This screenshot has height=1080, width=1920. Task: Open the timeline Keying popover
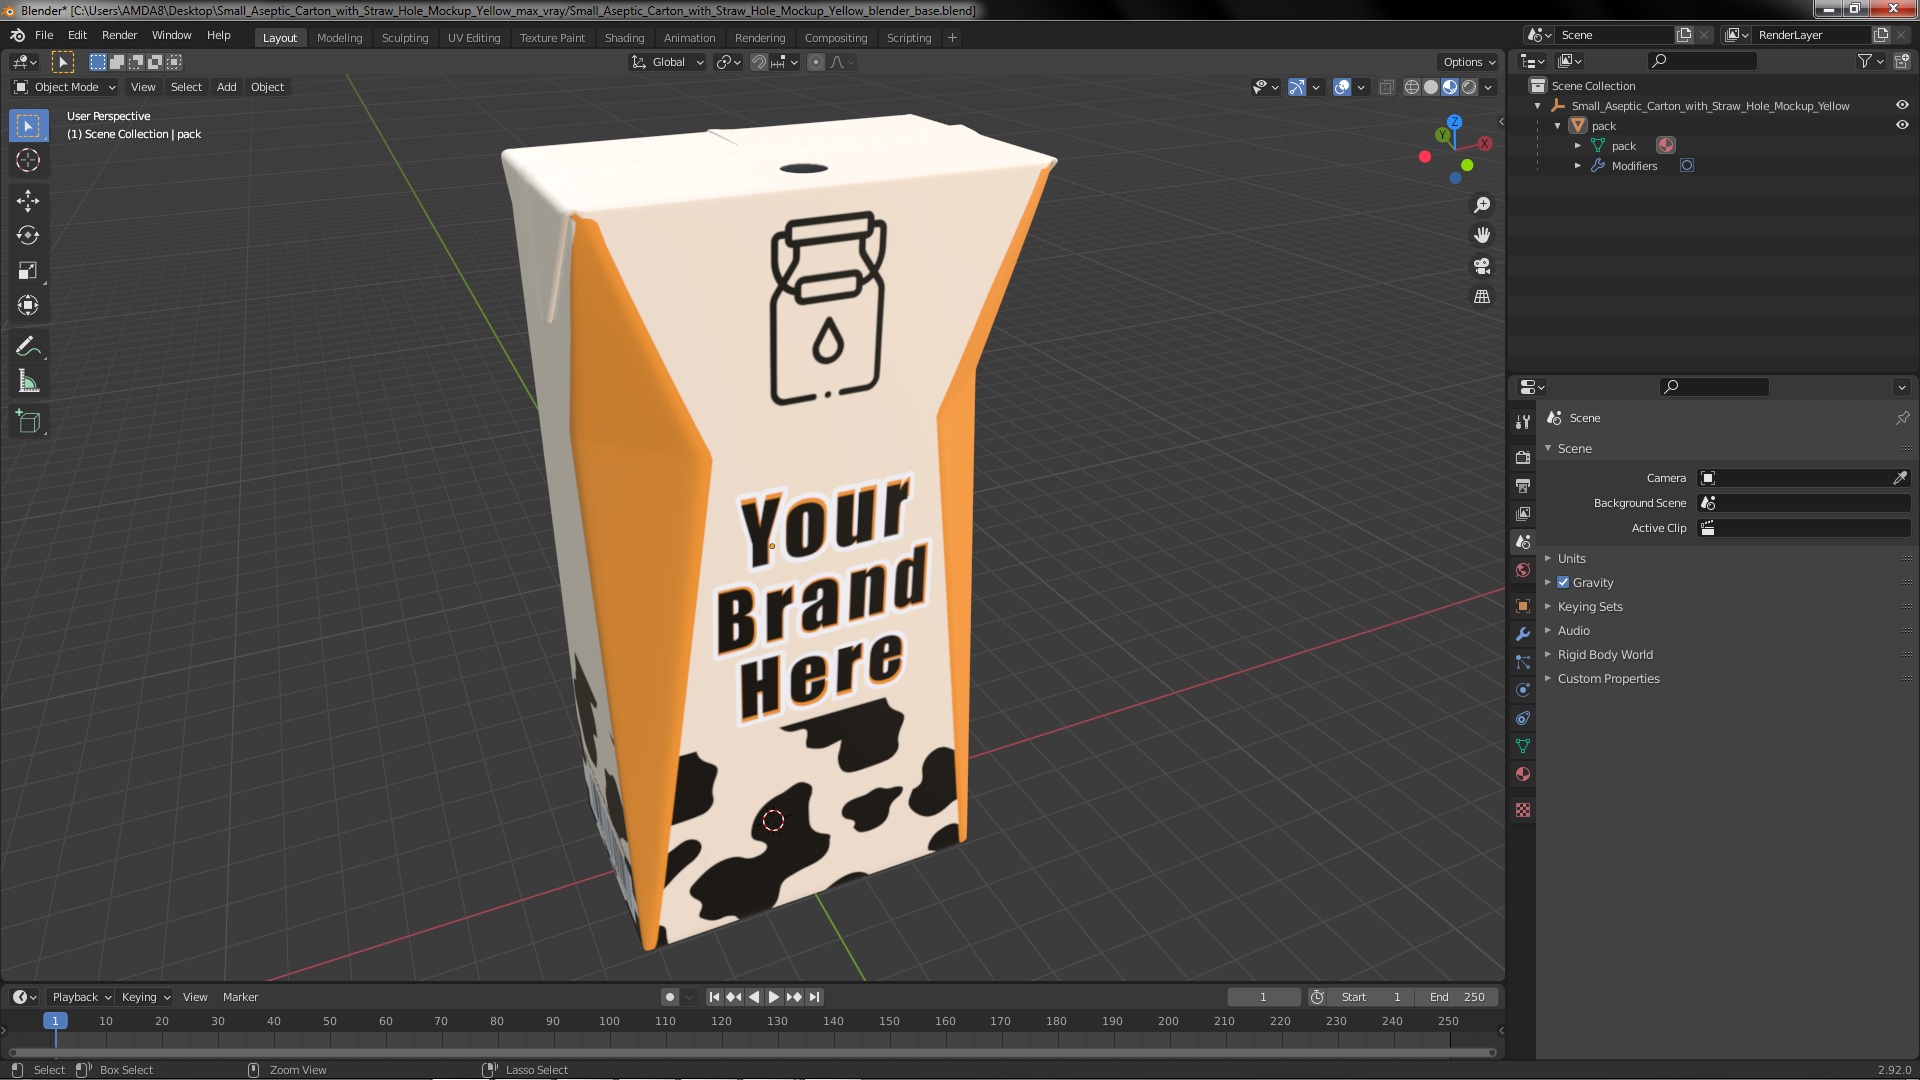pos(146,997)
